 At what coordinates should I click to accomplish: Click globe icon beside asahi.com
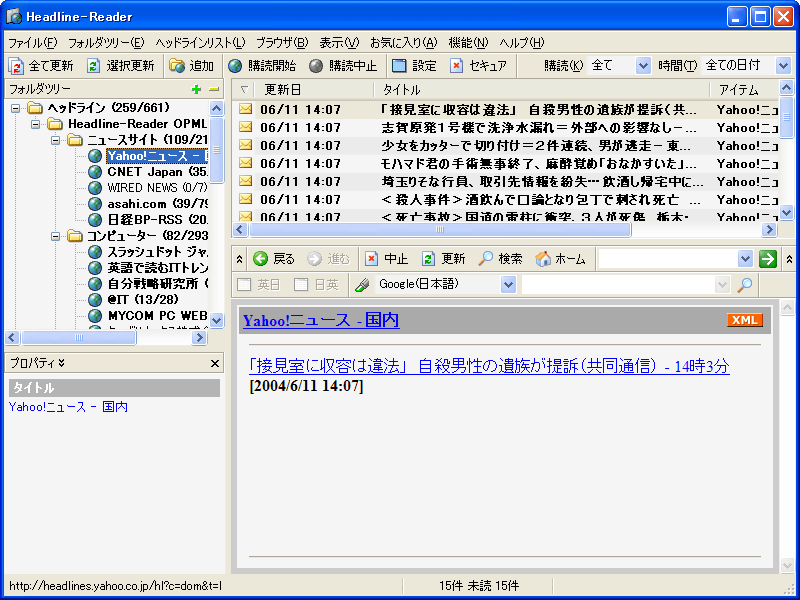95,204
